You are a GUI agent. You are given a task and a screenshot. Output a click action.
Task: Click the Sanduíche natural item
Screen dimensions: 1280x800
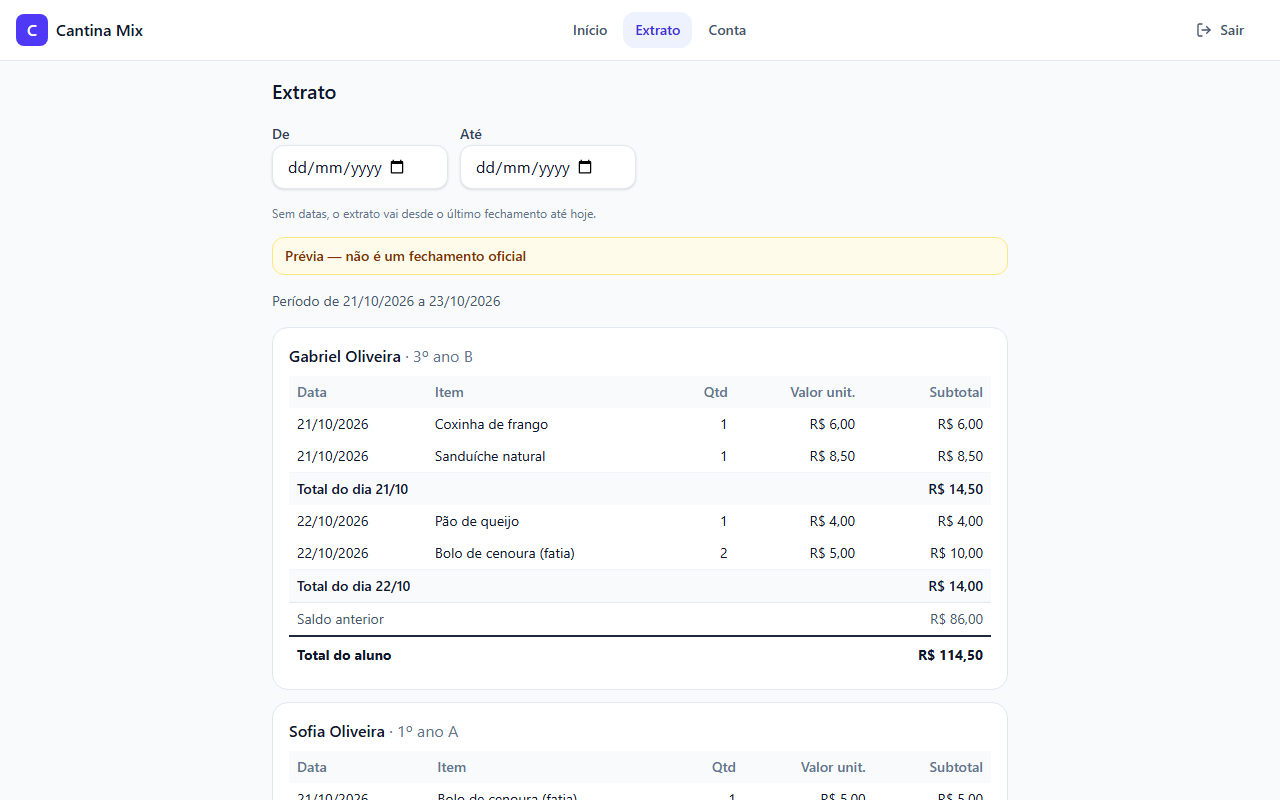point(490,456)
